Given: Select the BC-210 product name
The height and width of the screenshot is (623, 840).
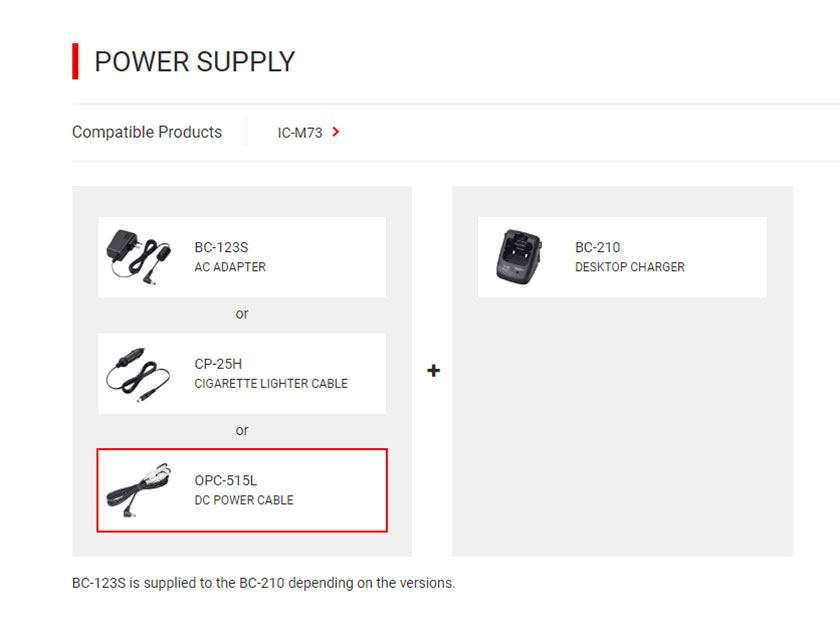Looking at the screenshot, I should [x=597, y=247].
